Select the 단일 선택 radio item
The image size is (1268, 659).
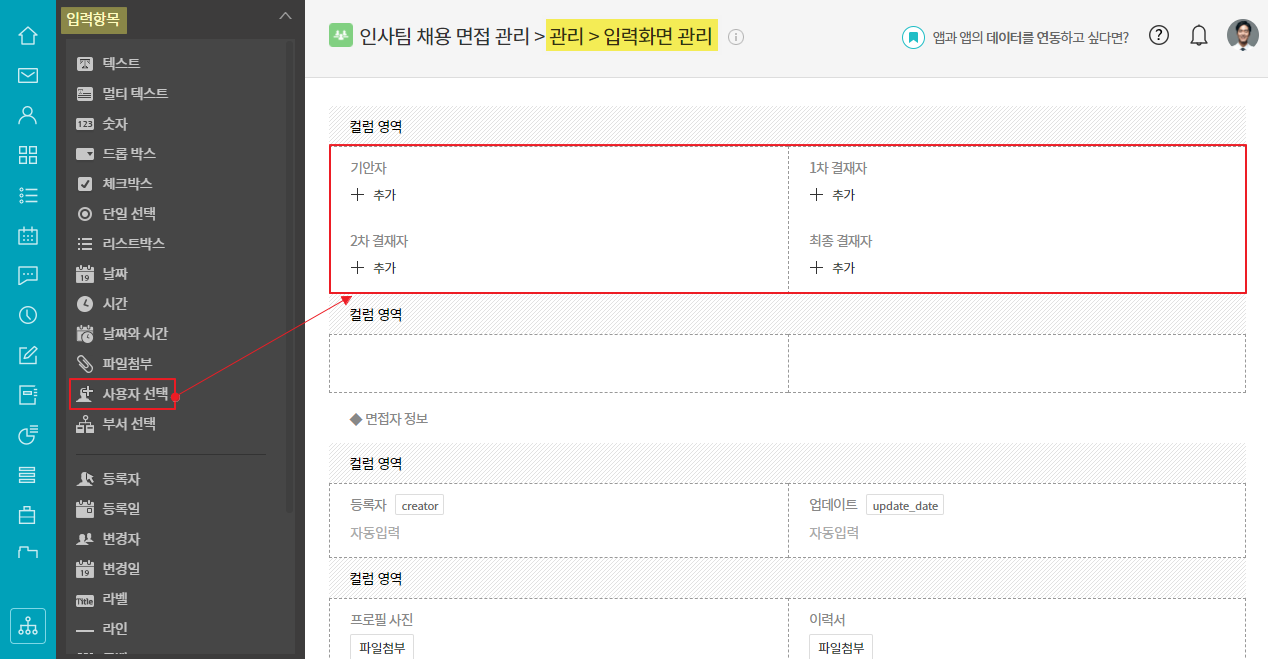(x=128, y=214)
